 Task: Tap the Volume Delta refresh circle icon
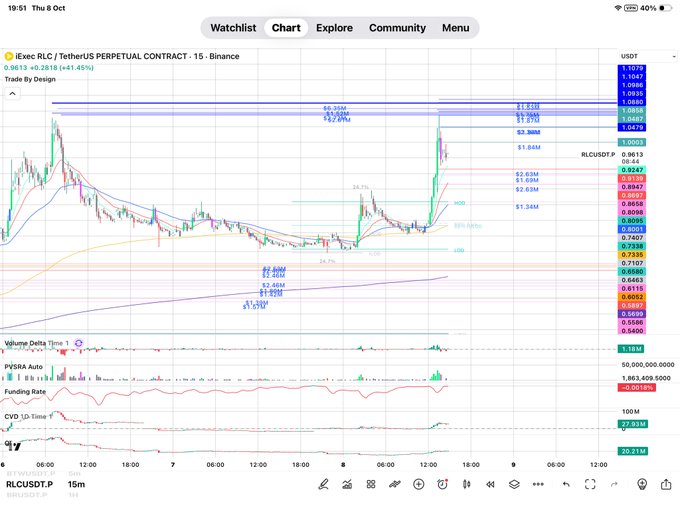tap(78, 343)
